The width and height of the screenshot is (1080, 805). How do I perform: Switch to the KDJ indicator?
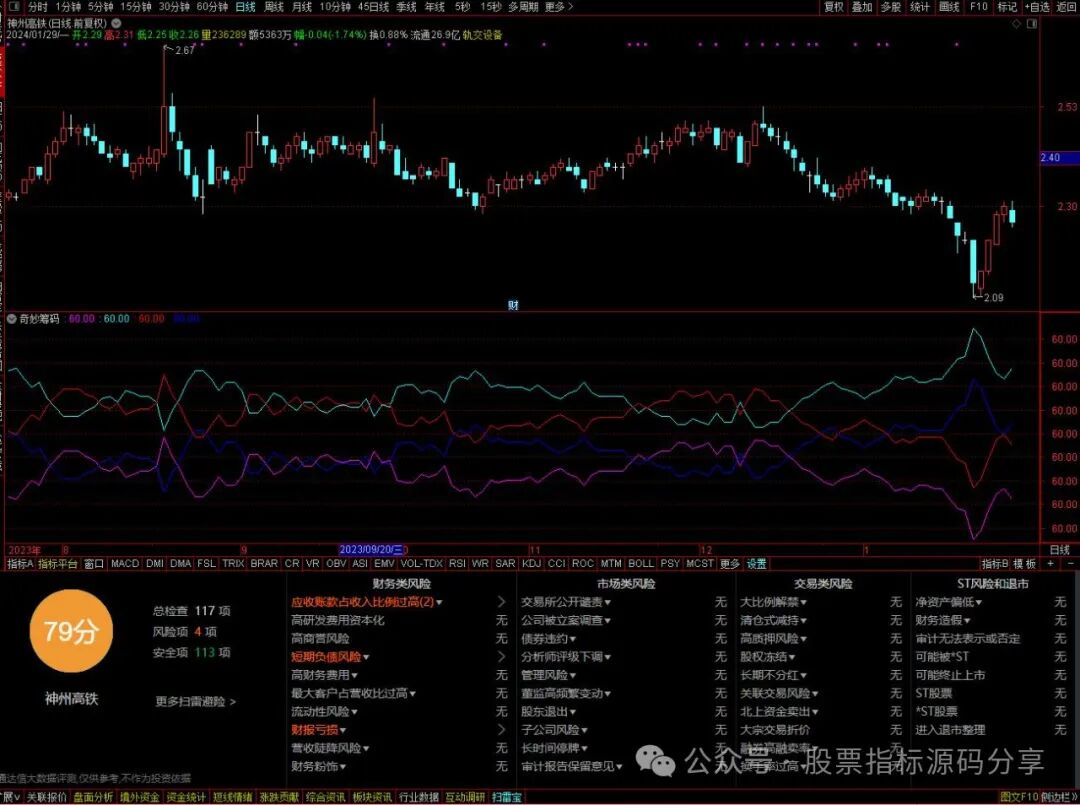(x=531, y=563)
